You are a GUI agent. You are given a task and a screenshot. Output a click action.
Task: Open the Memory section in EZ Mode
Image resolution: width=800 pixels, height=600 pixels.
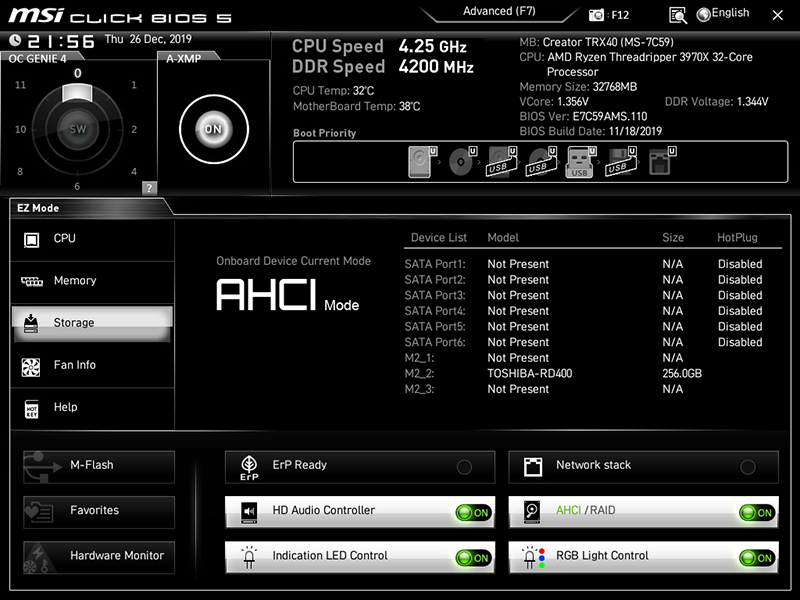(x=92, y=281)
